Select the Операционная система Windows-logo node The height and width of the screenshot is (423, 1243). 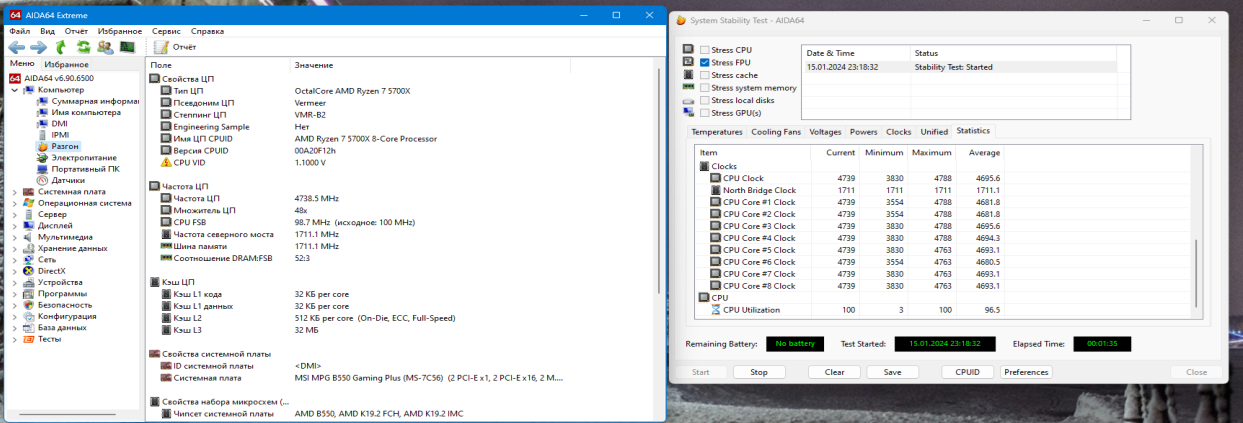[77, 203]
